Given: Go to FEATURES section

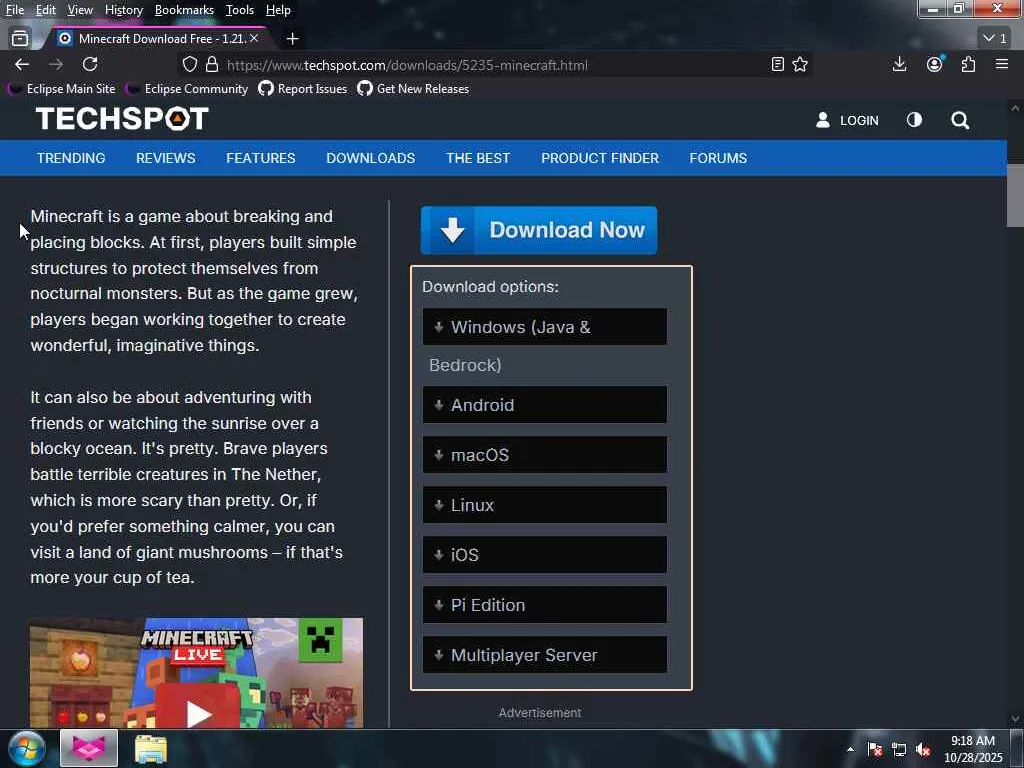Looking at the screenshot, I should coord(261,158).
